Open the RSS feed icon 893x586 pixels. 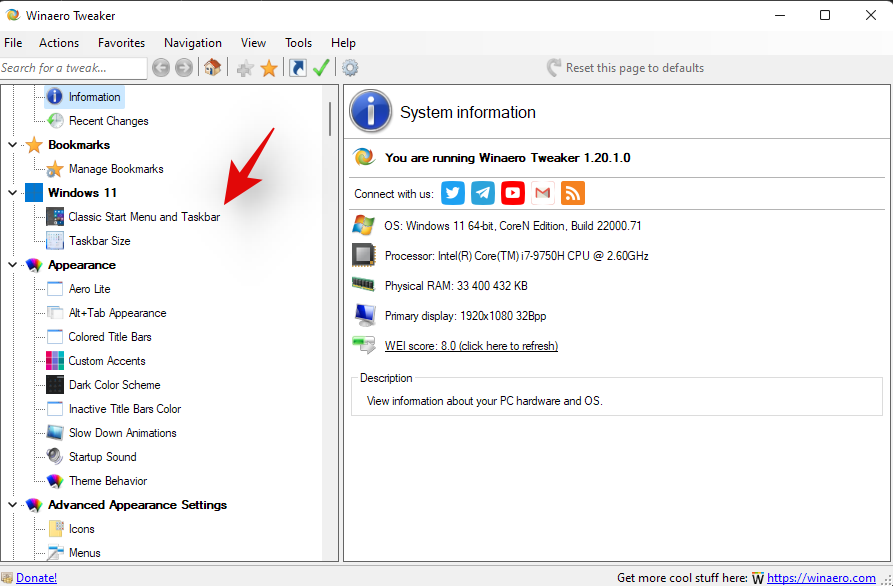click(x=573, y=193)
